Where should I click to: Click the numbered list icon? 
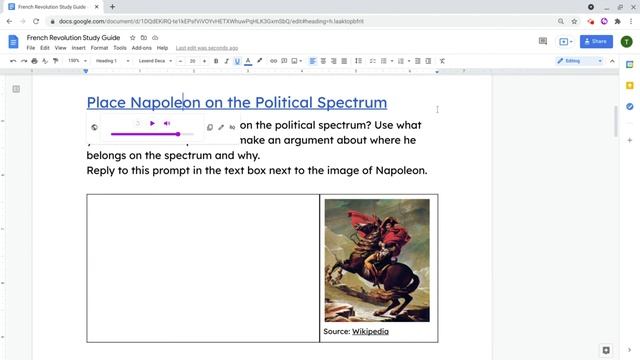[x=401, y=61]
